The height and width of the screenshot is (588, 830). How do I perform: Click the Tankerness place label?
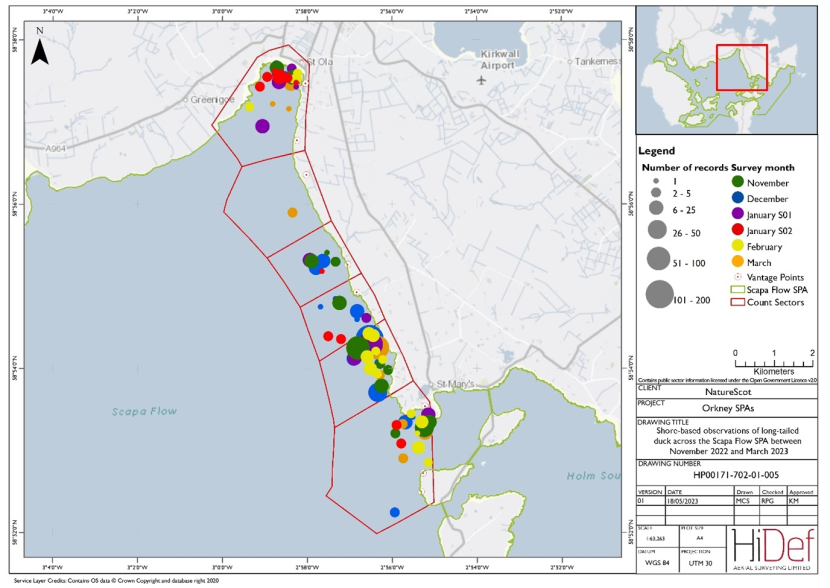597,61
